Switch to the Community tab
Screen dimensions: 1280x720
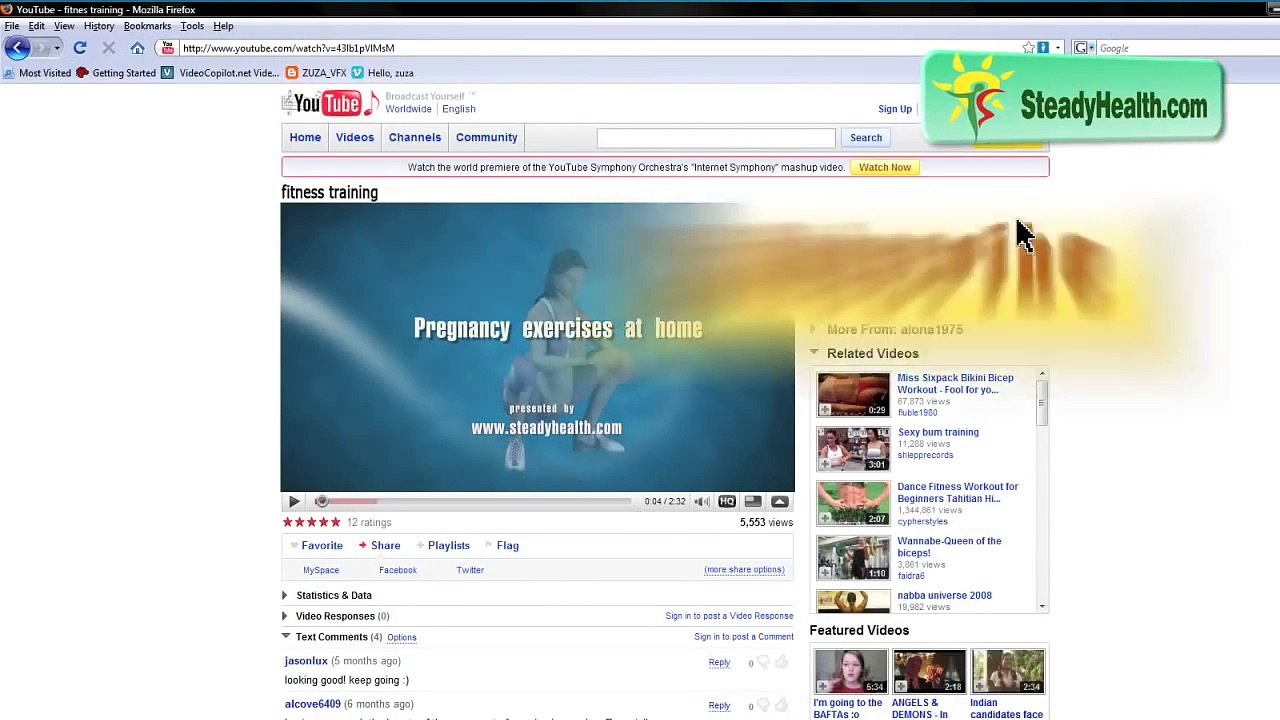pos(487,137)
